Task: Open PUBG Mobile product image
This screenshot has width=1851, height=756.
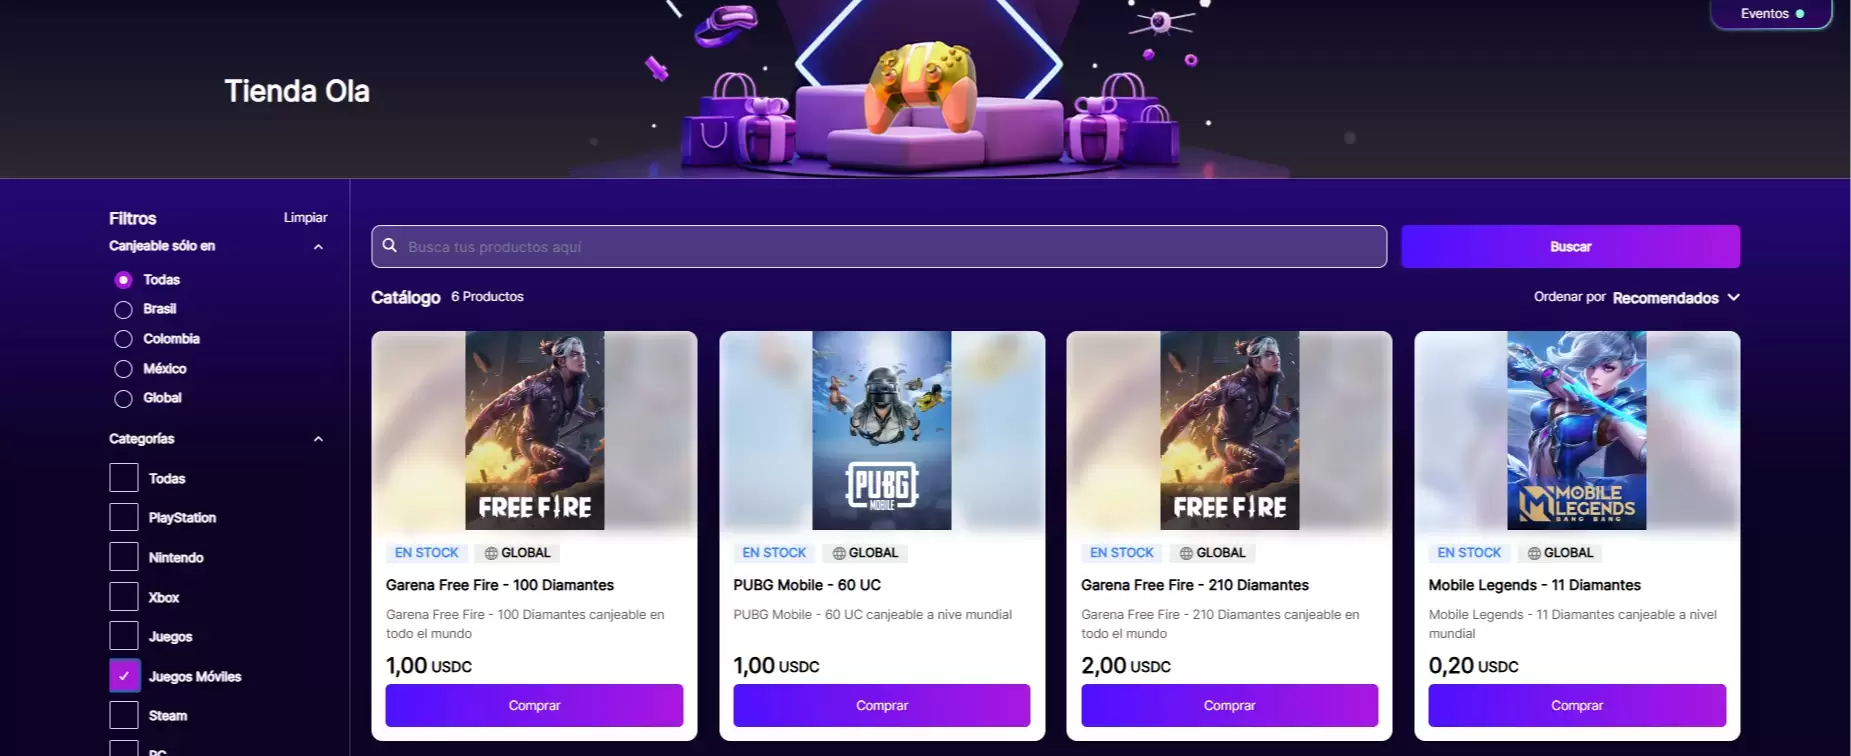Action: tap(882, 431)
